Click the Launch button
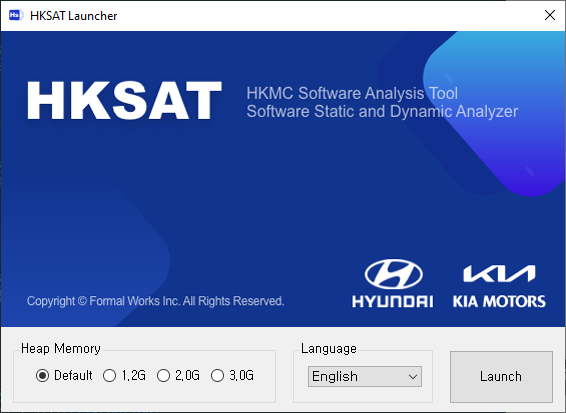Viewport: 566px width, 413px height. click(x=501, y=377)
